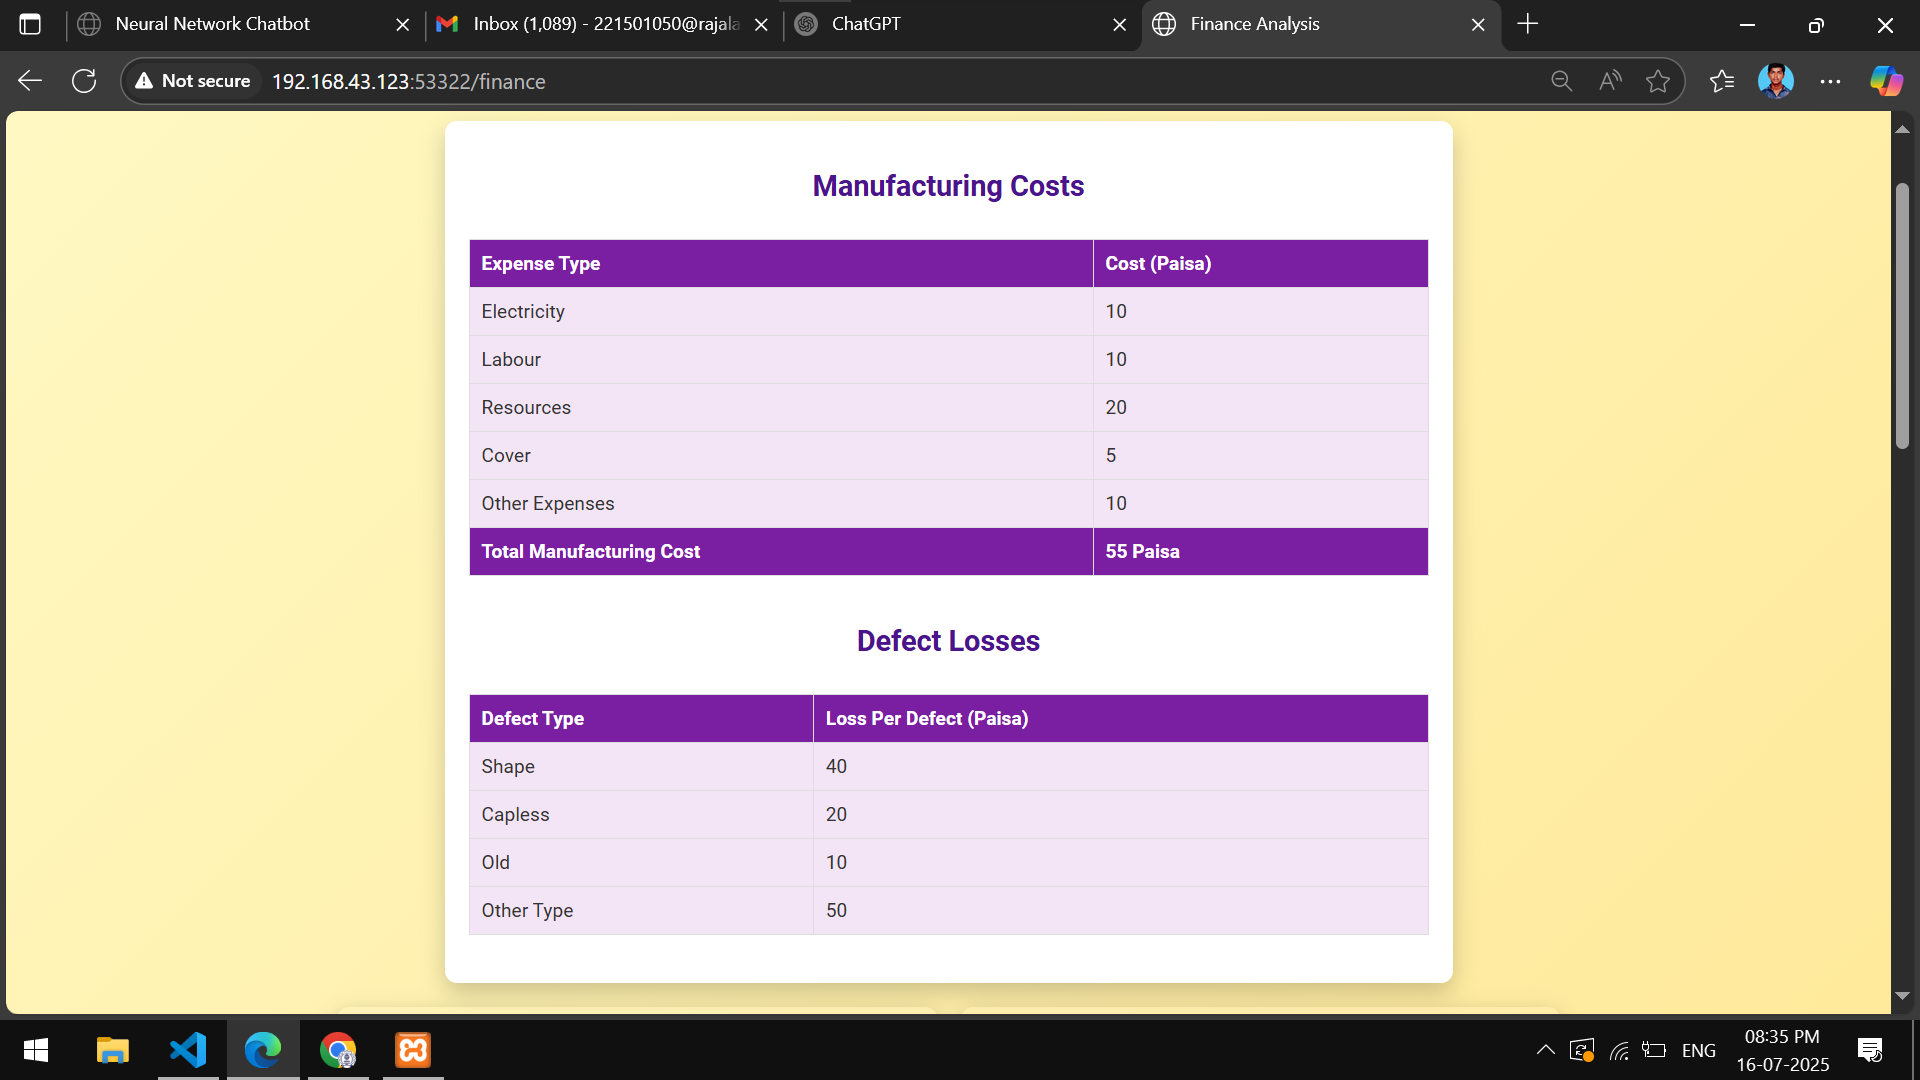Open a new browser tab
This screenshot has width=1920, height=1080.
tap(1527, 24)
